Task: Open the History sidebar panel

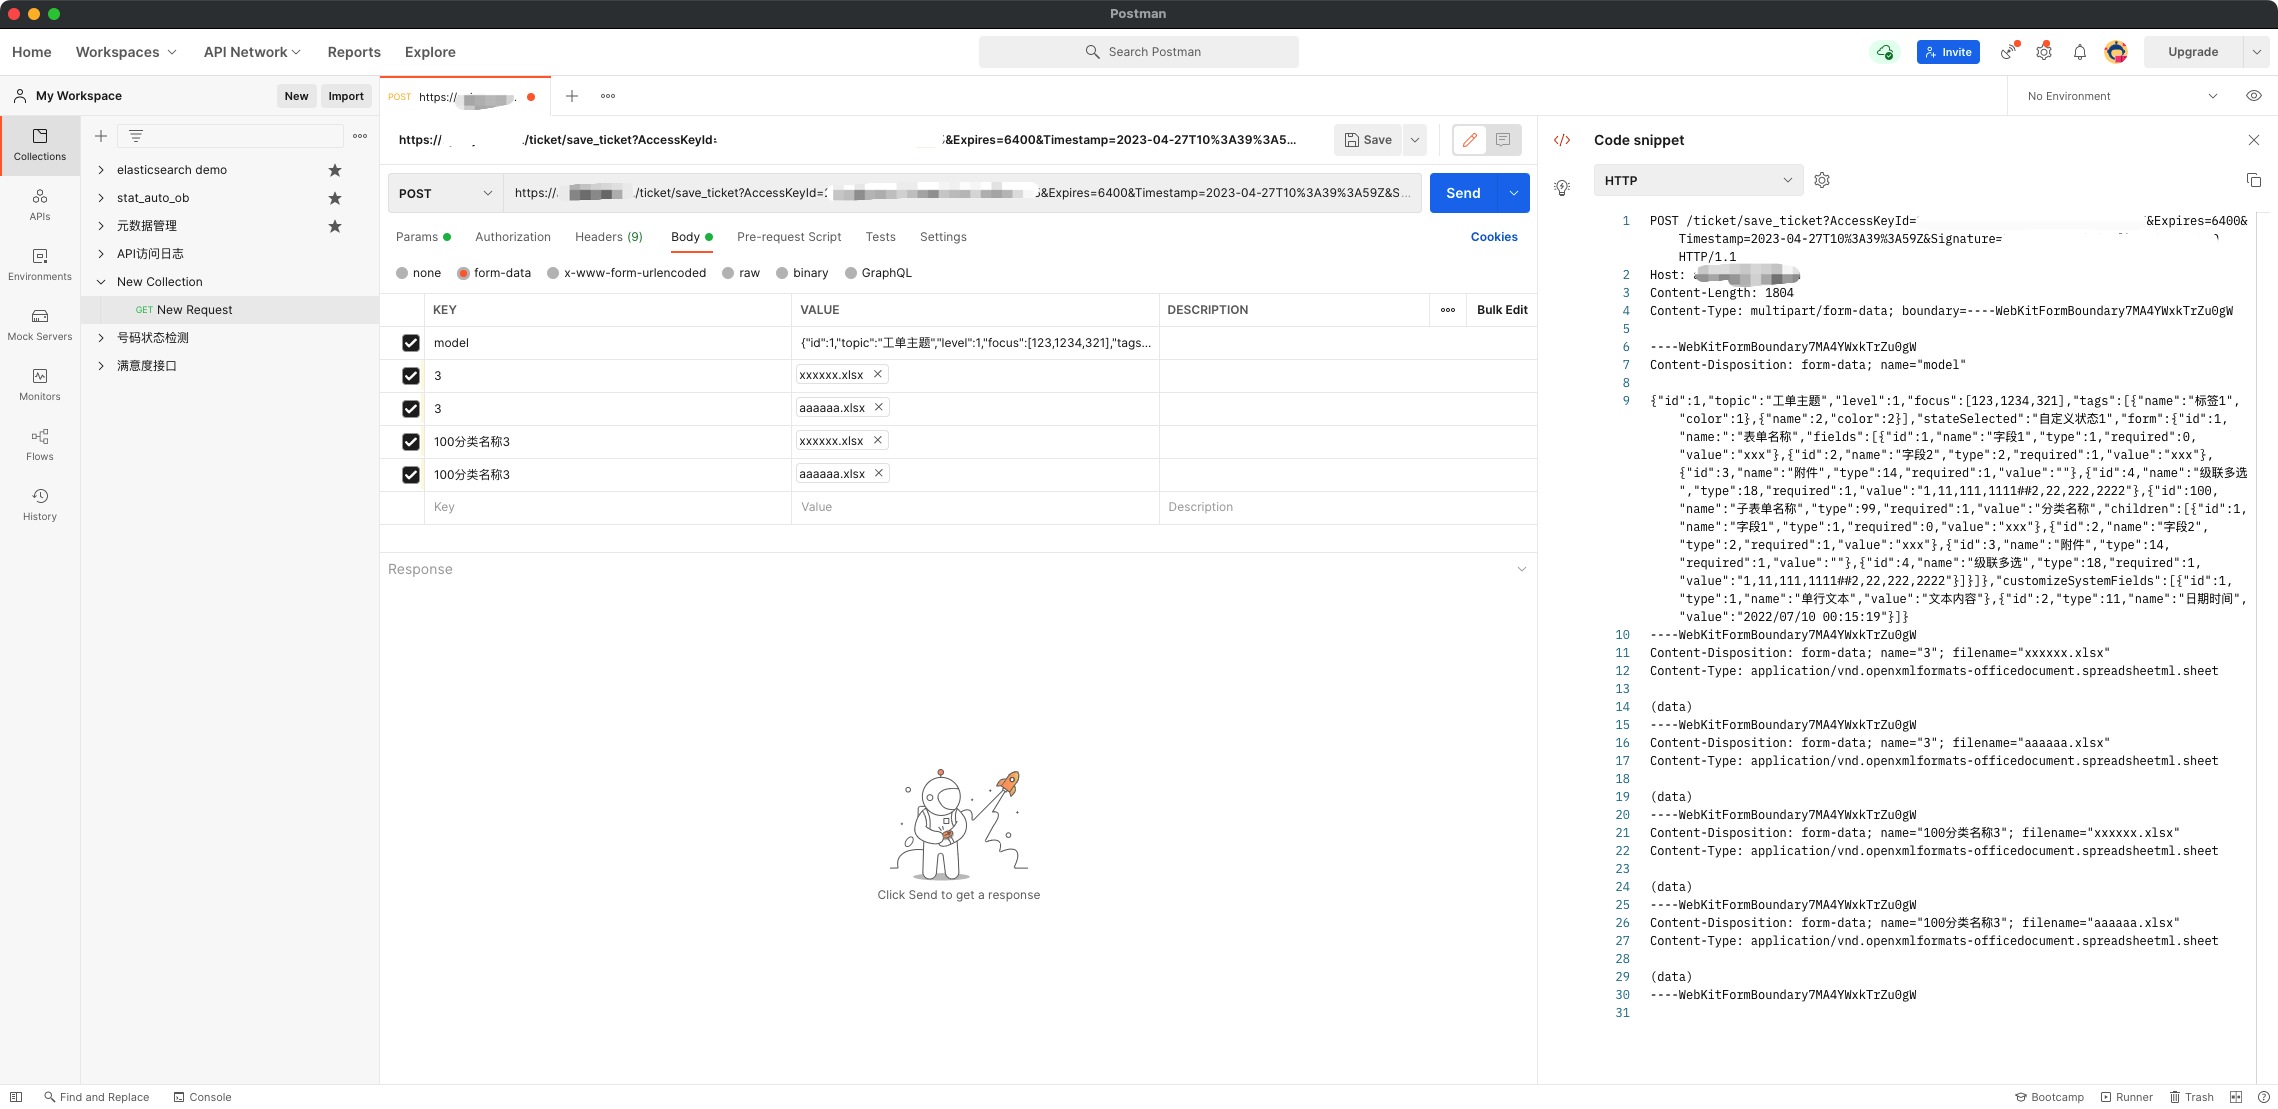Action: [40, 505]
